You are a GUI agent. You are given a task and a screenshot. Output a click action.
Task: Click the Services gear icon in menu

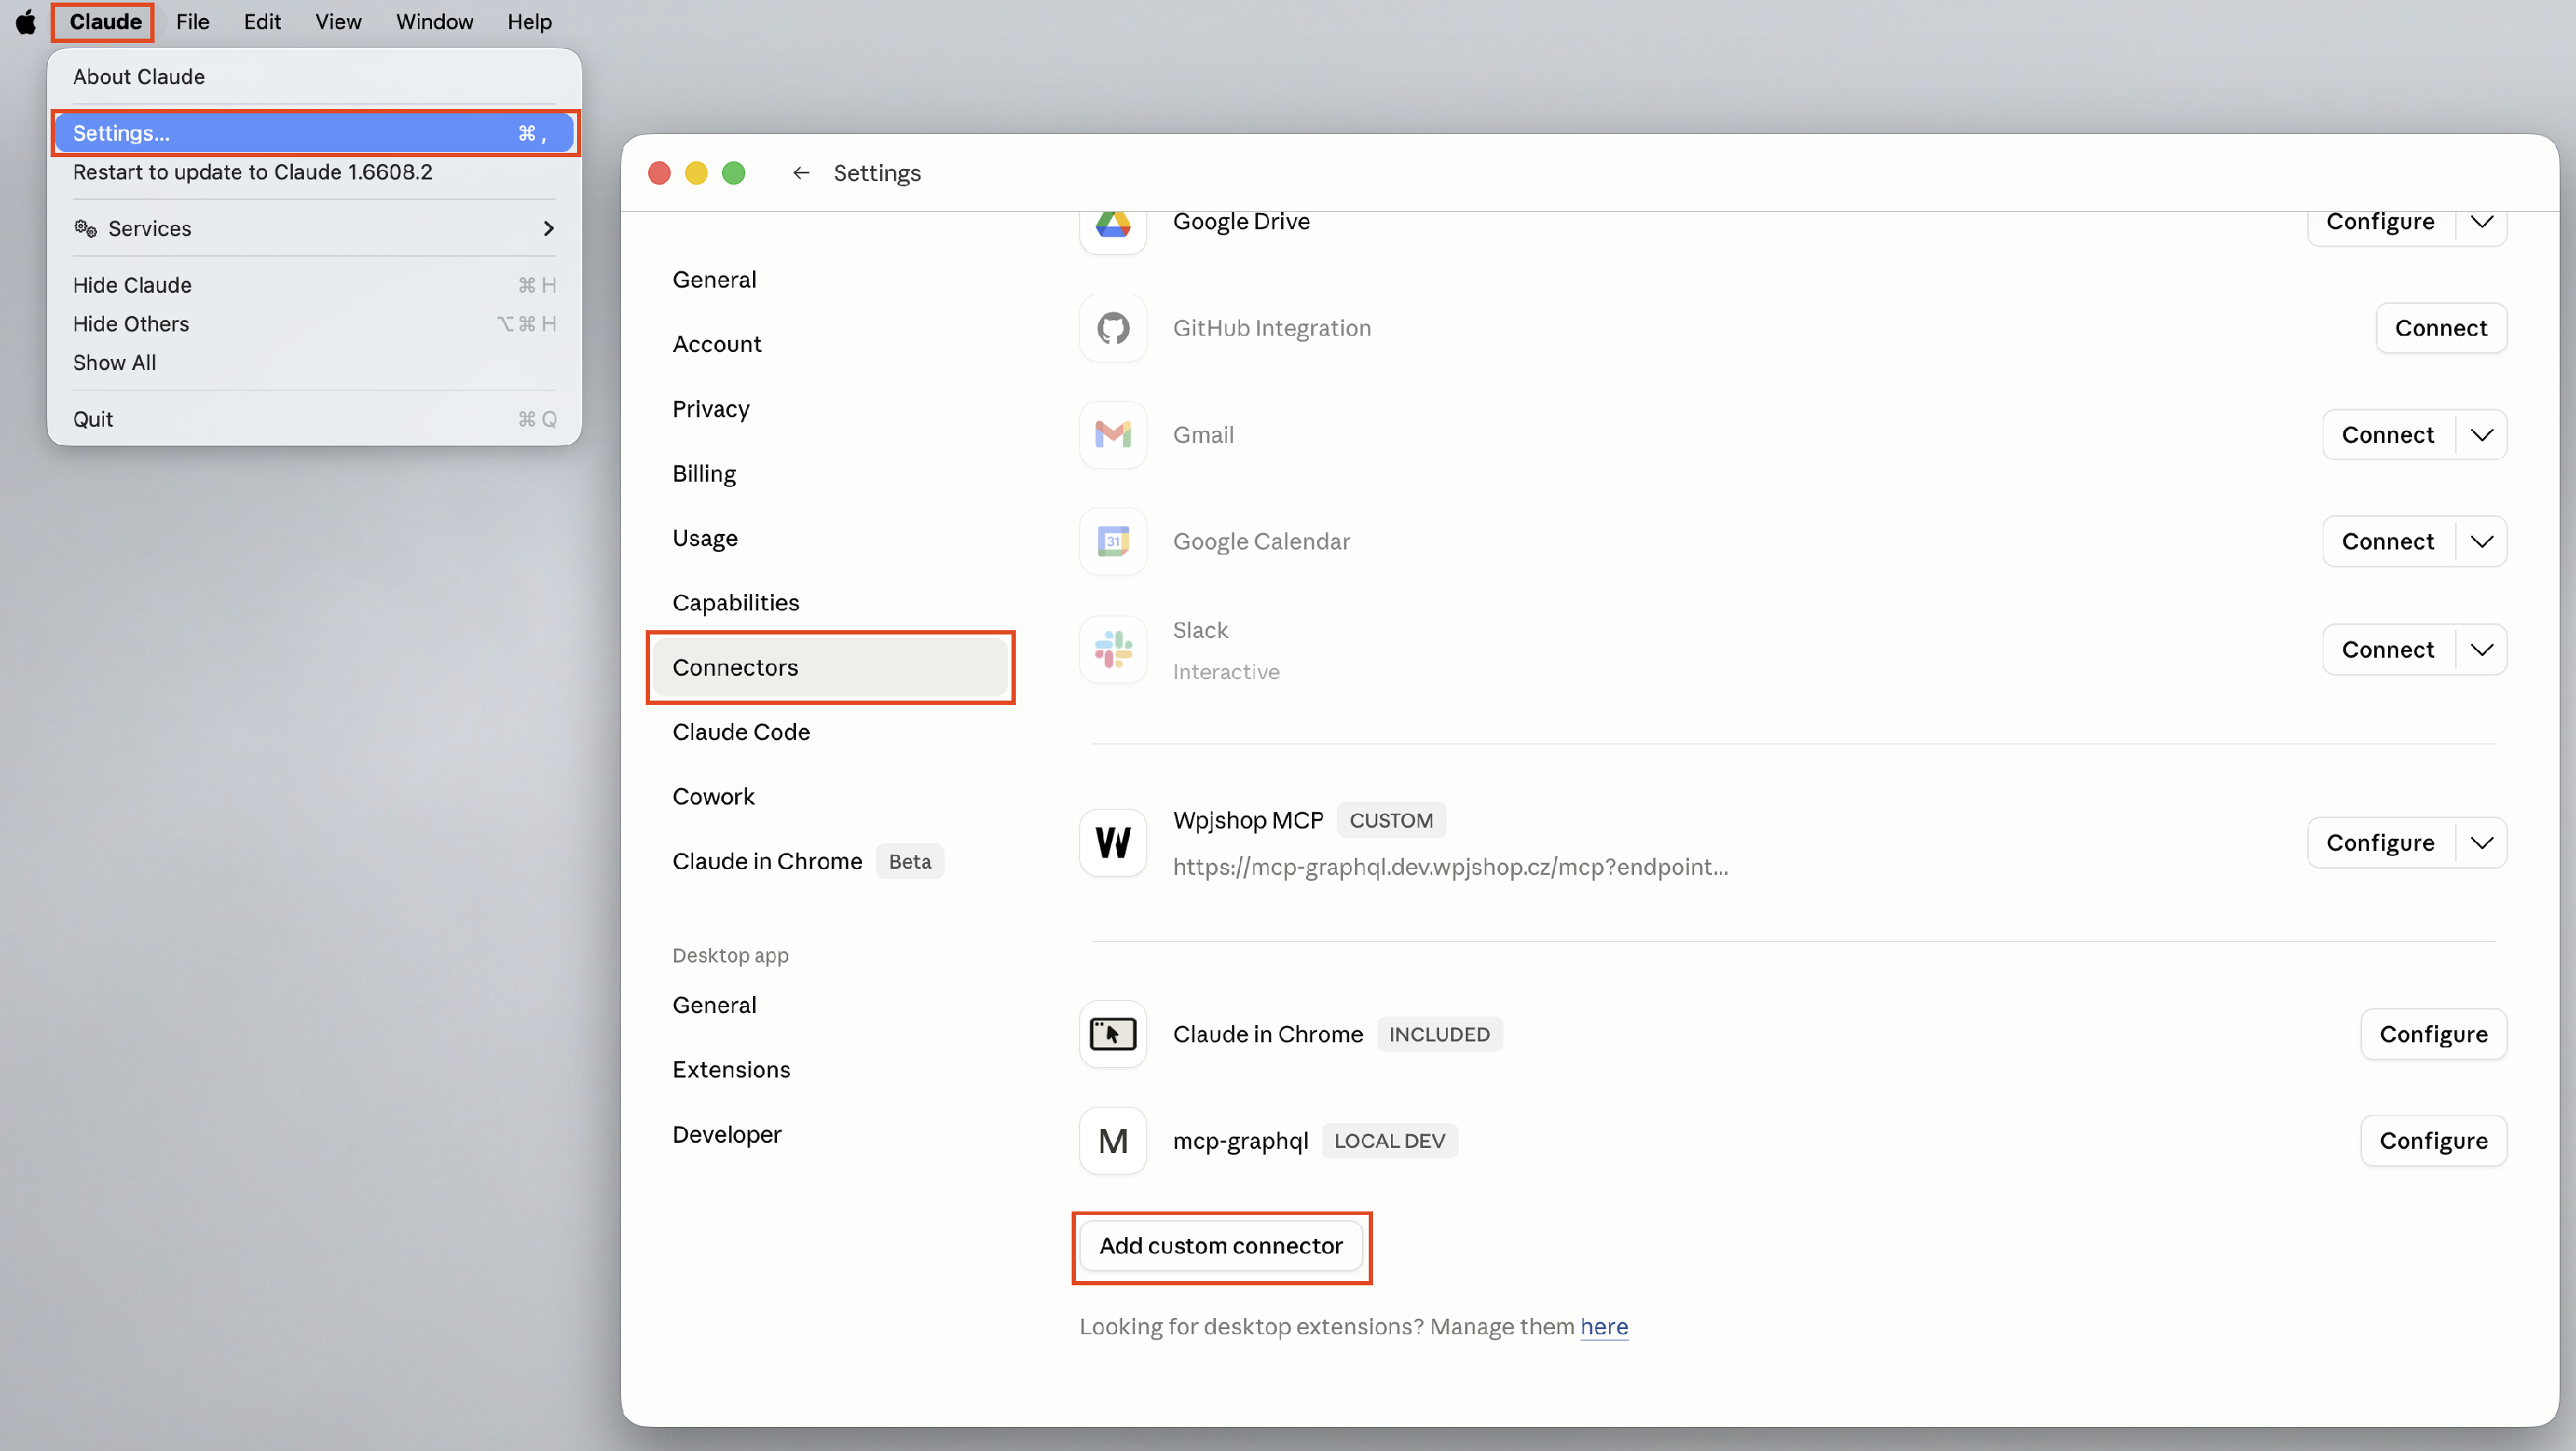click(86, 229)
